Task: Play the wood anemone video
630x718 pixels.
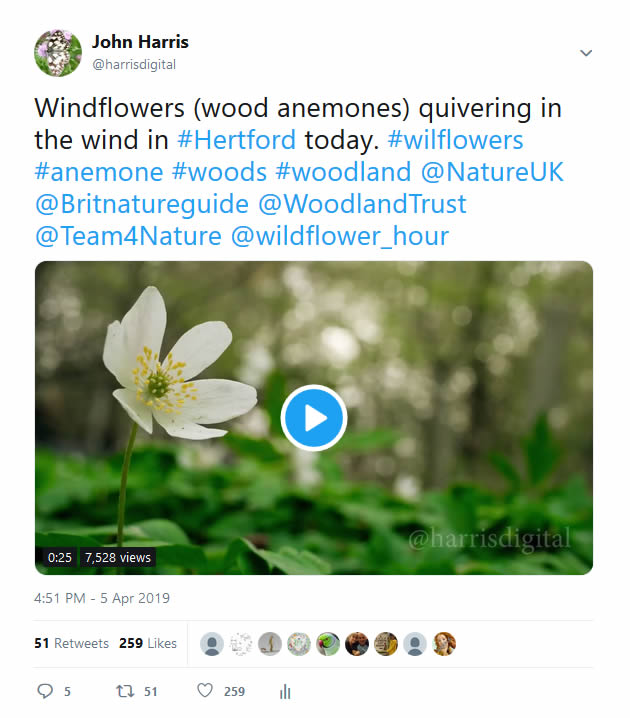Action: [314, 418]
